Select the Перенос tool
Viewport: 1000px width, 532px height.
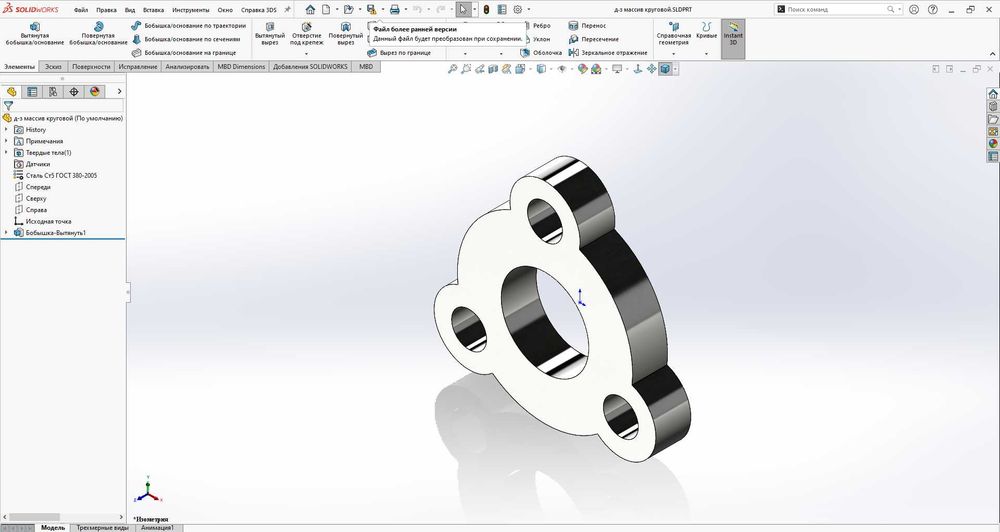[587, 26]
